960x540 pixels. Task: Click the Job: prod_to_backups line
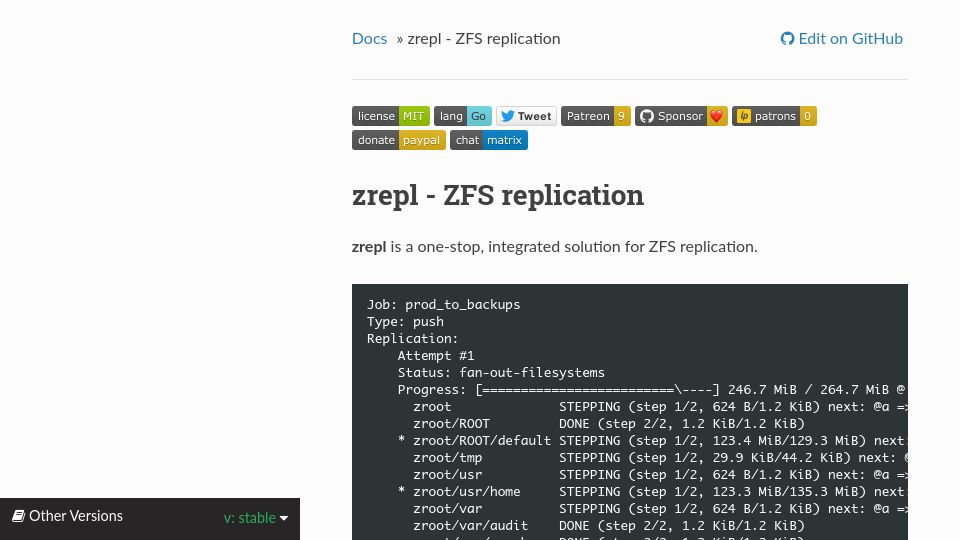point(443,304)
